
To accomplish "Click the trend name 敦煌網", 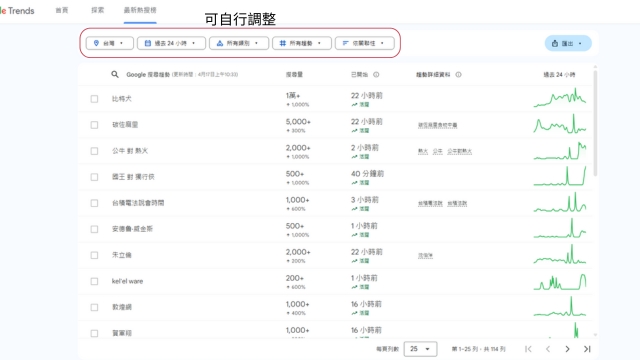I will pyautogui.click(x=122, y=307).
